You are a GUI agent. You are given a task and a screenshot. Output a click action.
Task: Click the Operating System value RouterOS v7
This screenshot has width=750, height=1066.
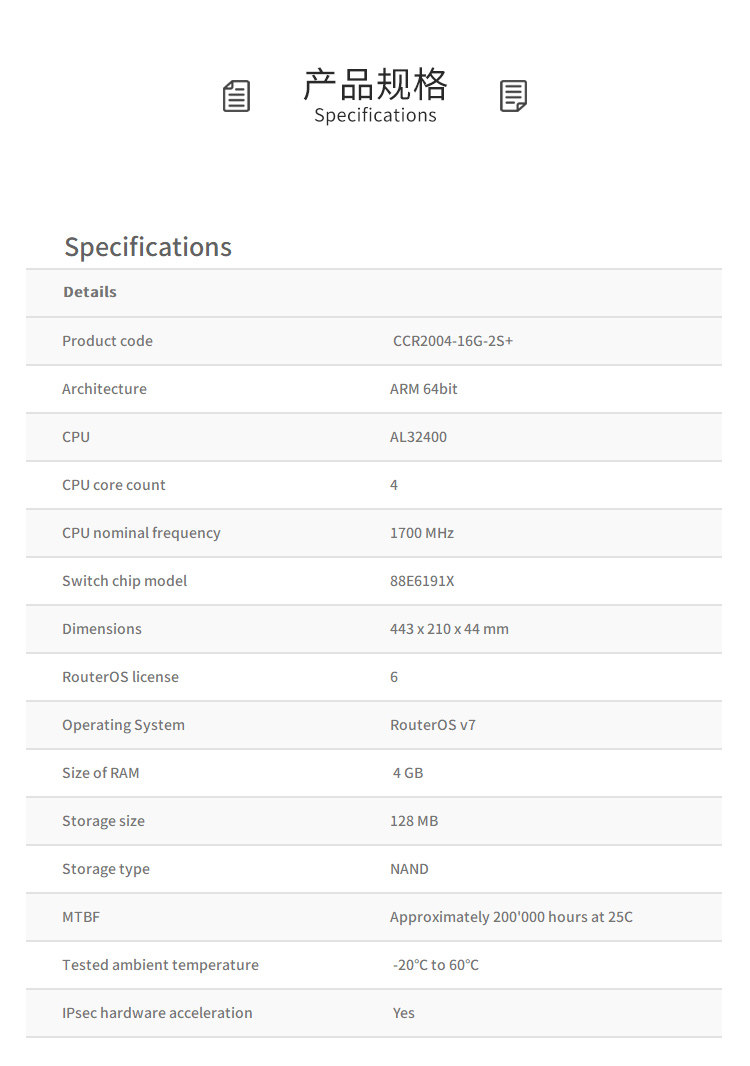click(x=433, y=725)
